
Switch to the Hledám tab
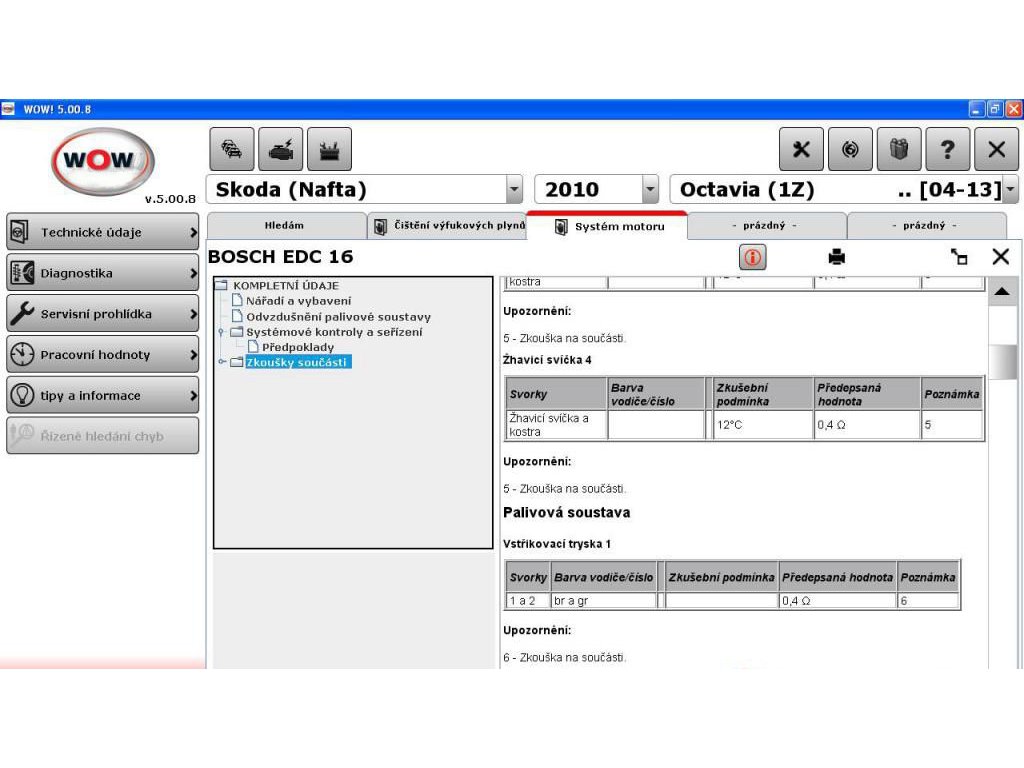pos(284,226)
